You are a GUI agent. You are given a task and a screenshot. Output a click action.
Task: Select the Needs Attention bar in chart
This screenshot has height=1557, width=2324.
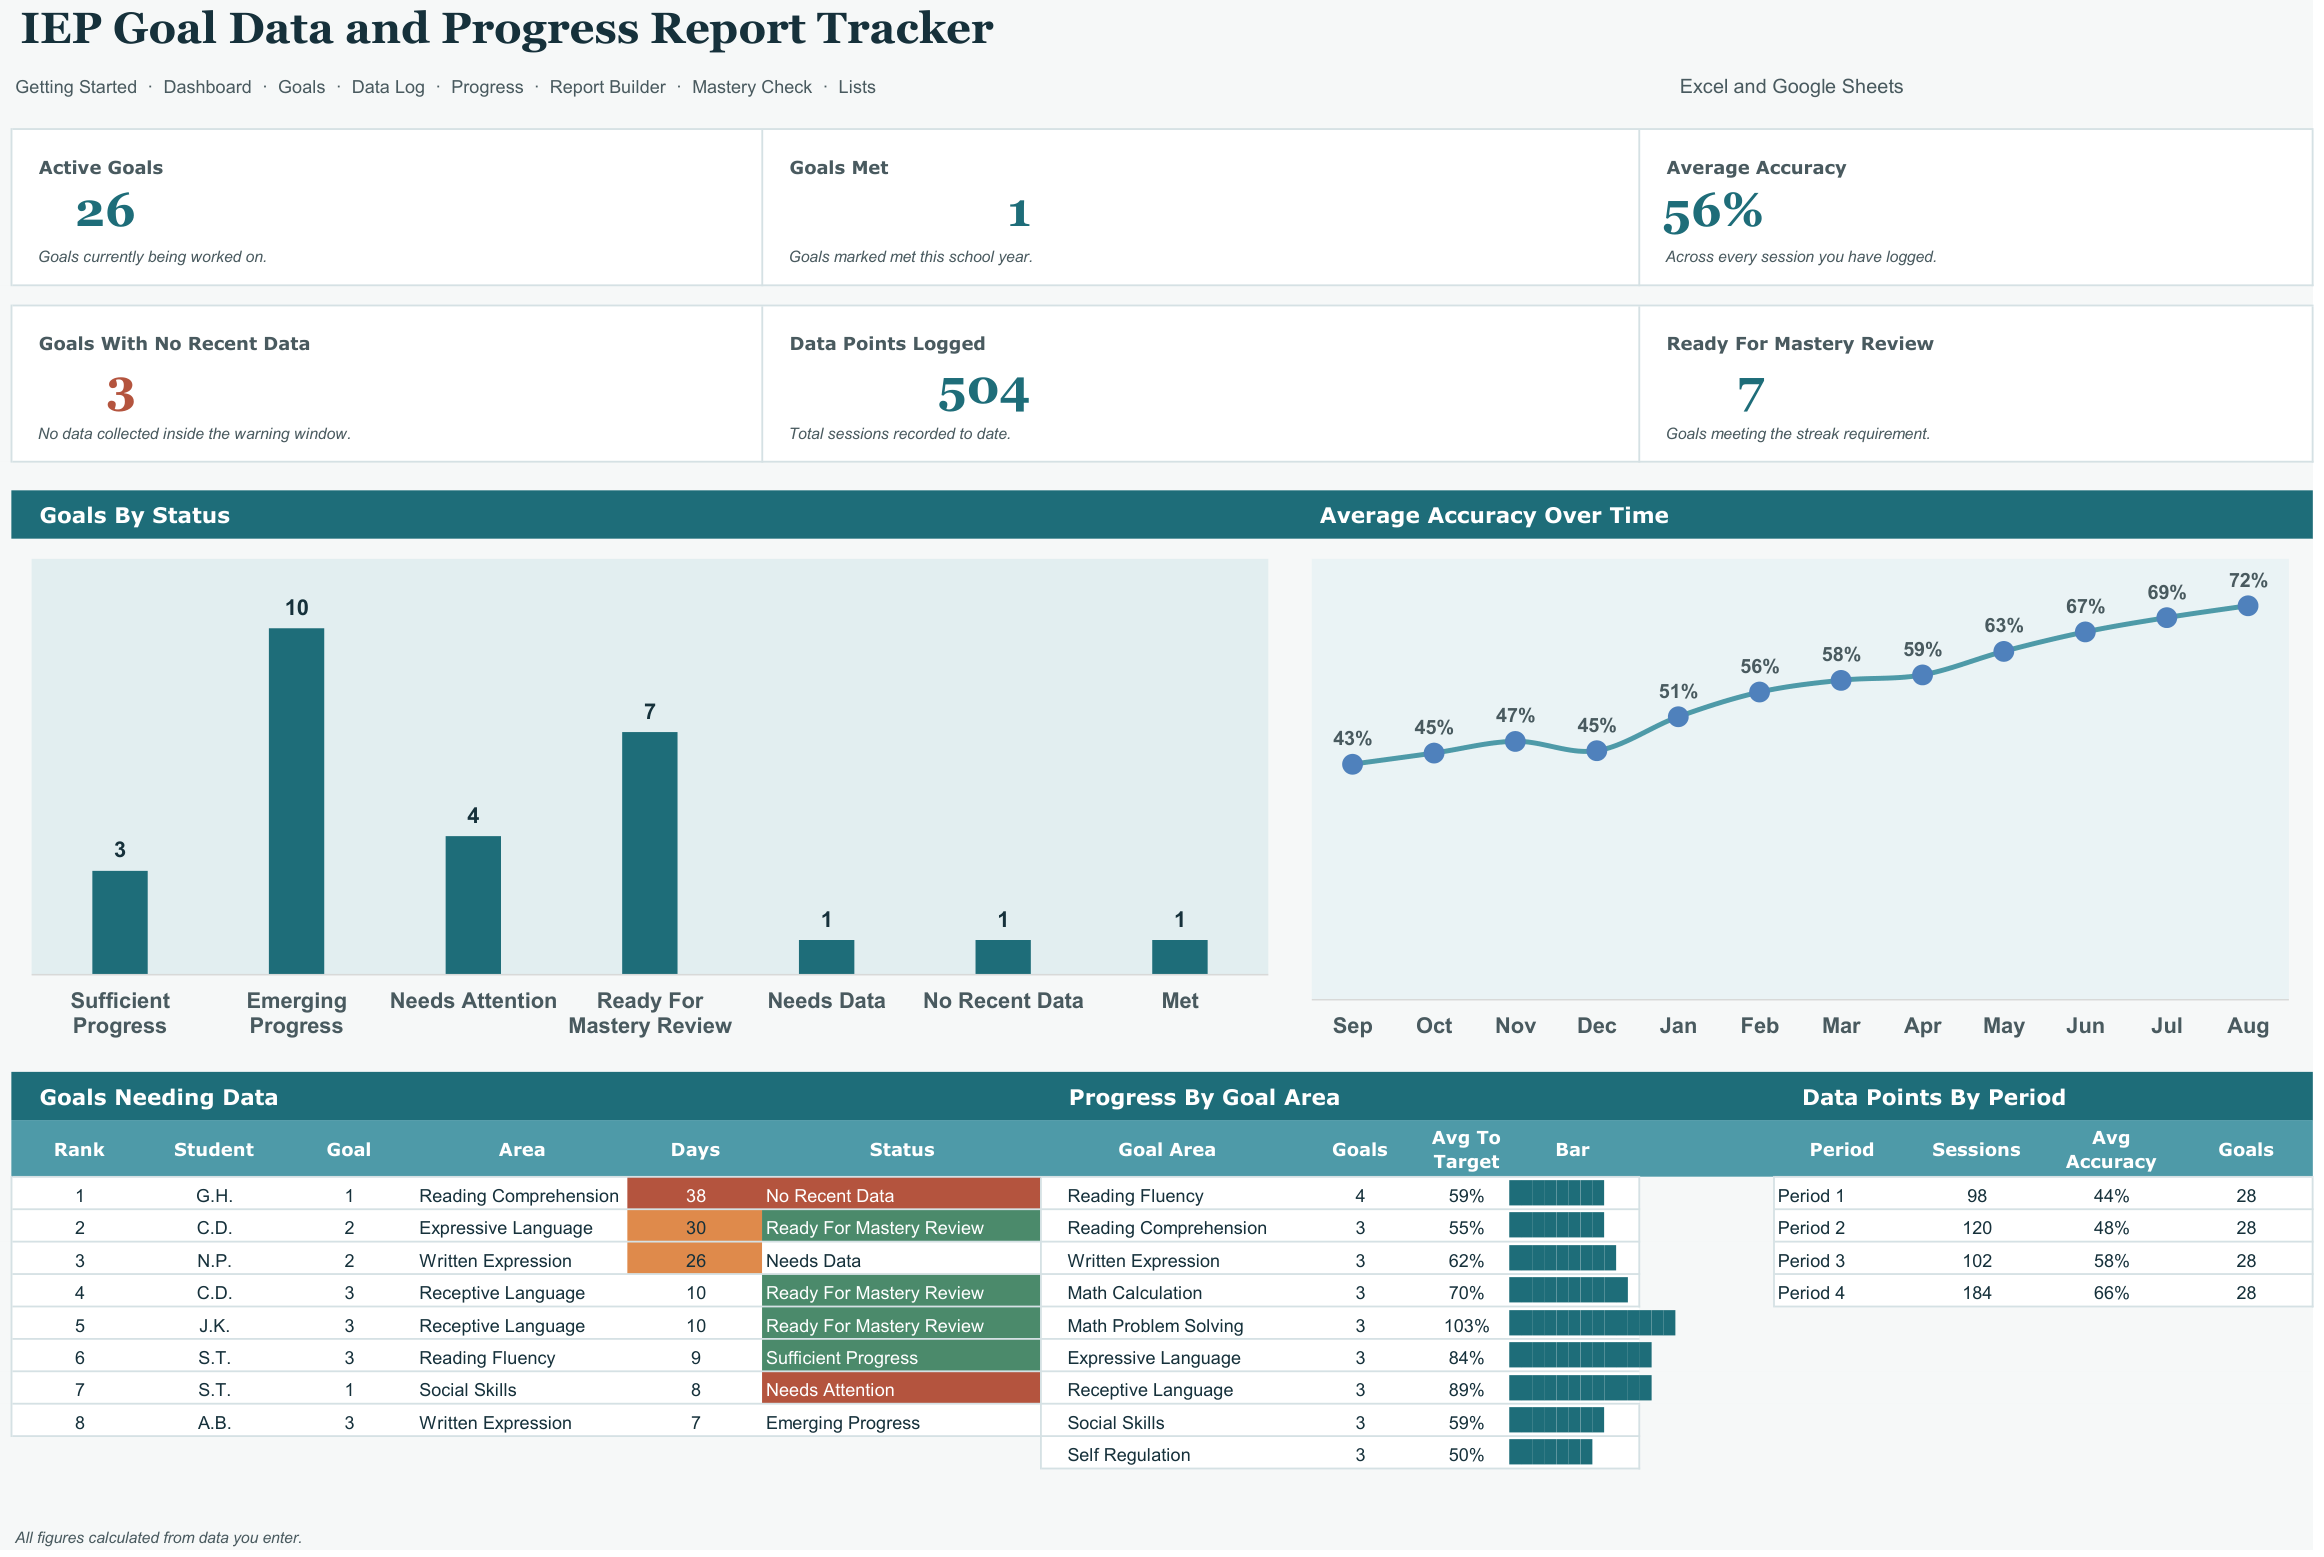pos(473,905)
